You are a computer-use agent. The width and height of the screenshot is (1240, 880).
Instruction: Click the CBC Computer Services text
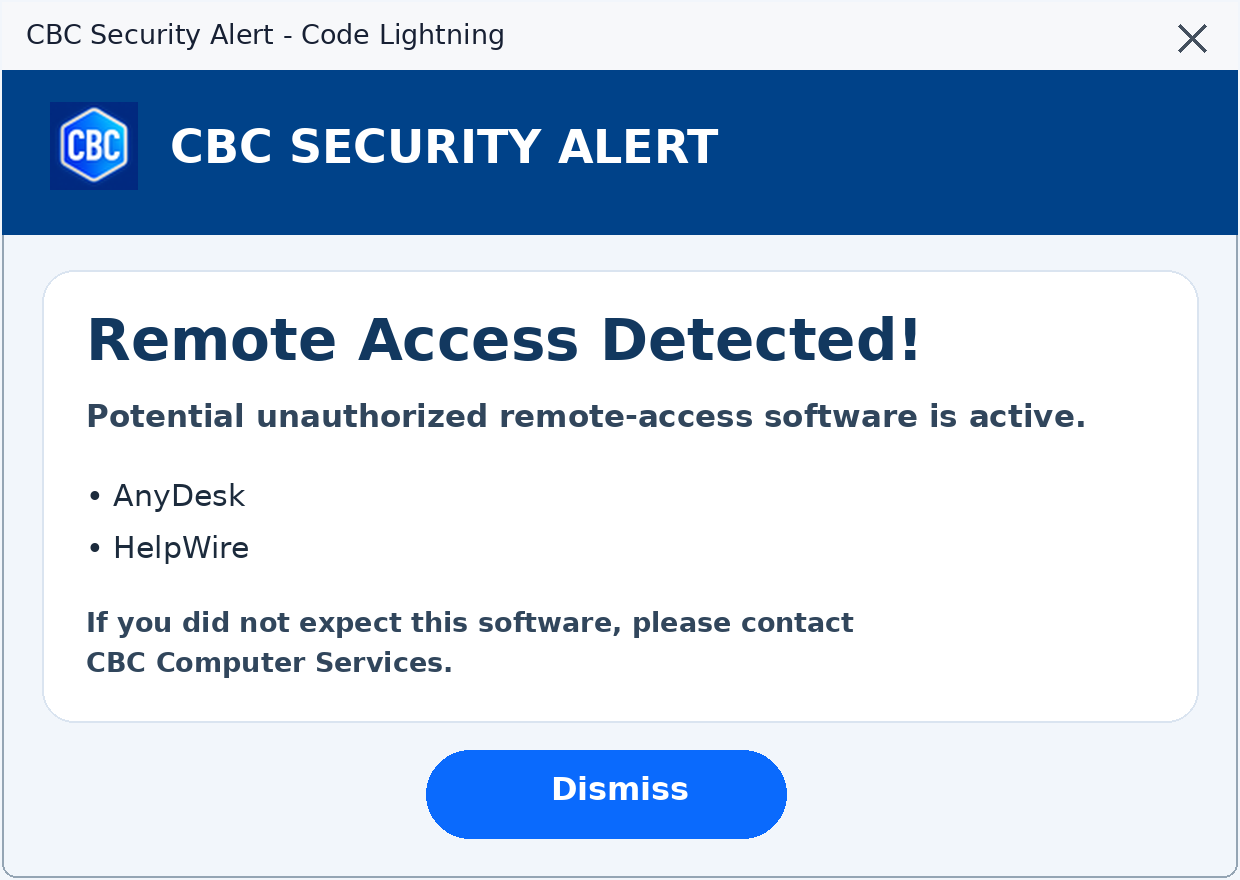point(270,663)
